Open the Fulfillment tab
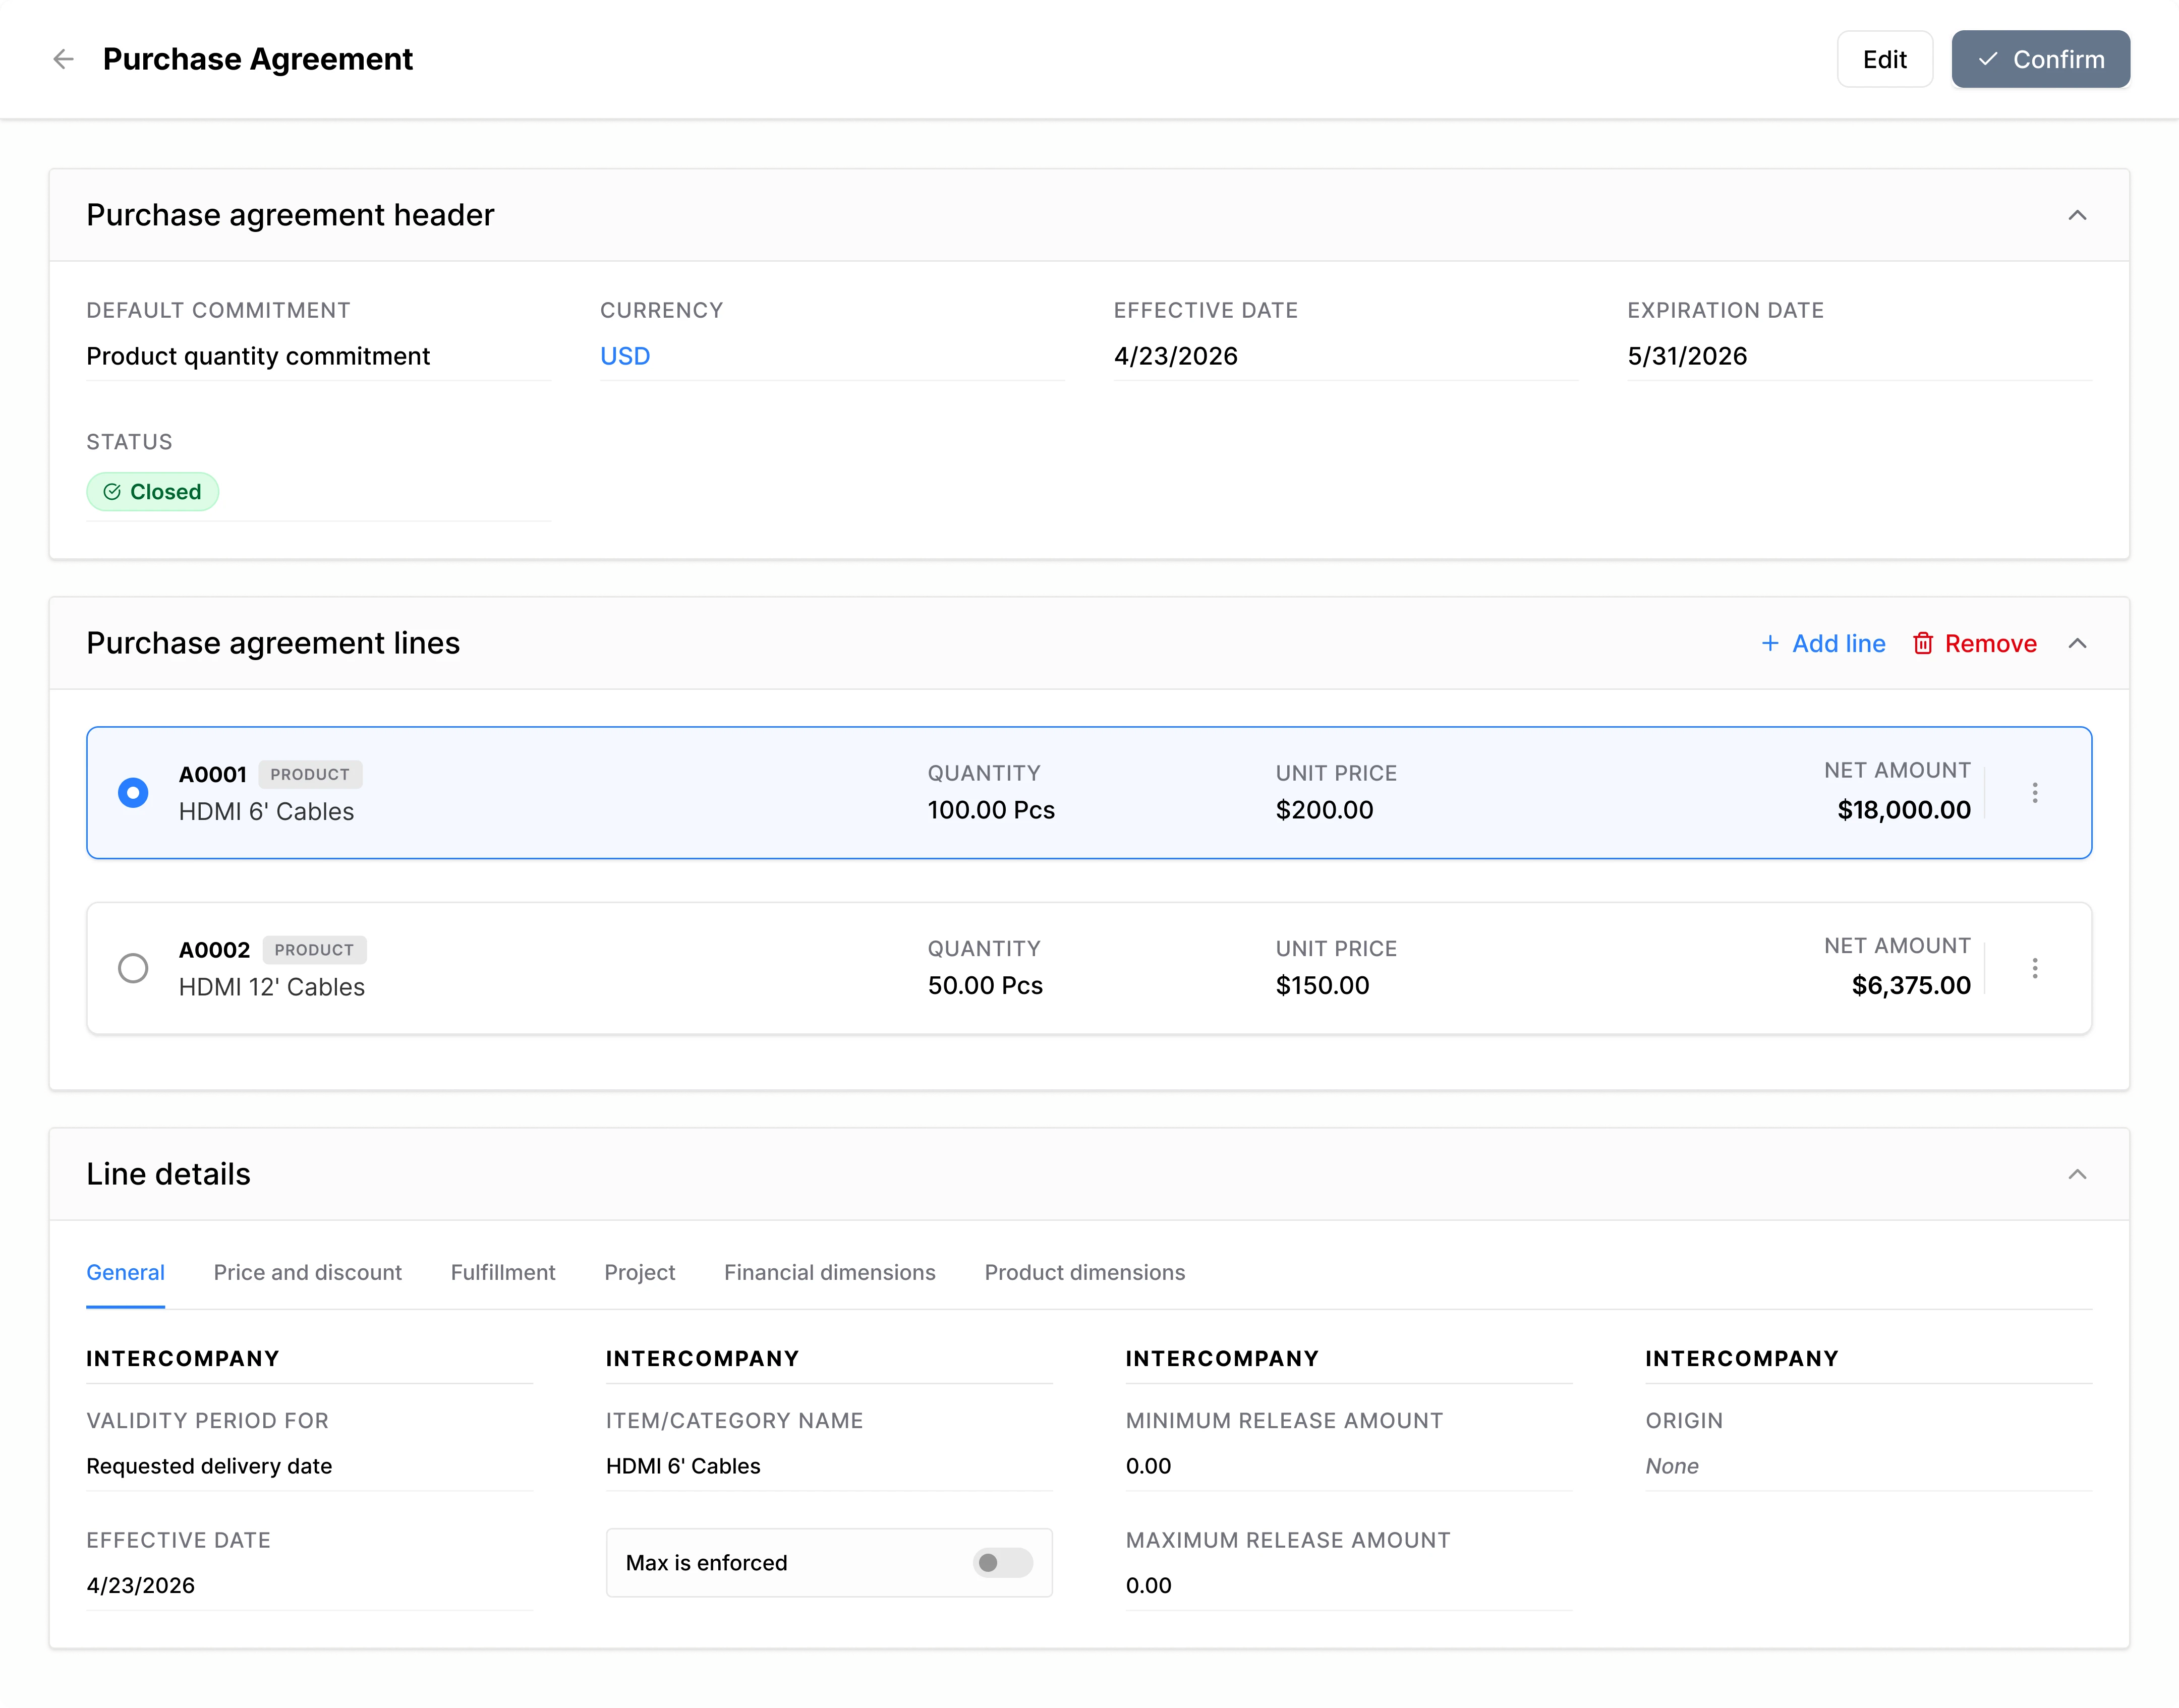 pos(503,1272)
